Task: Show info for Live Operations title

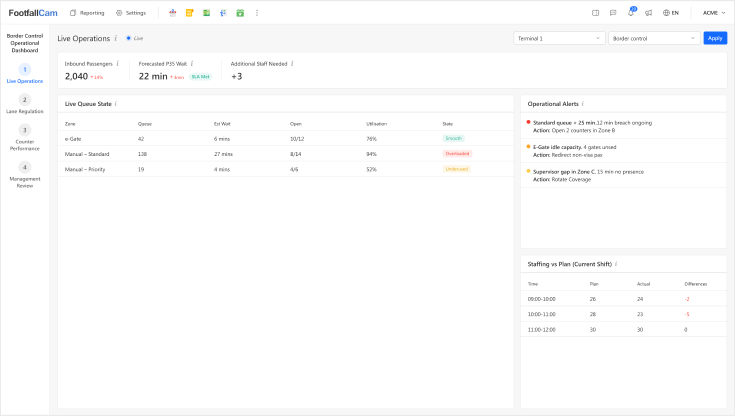Action: click(x=115, y=38)
